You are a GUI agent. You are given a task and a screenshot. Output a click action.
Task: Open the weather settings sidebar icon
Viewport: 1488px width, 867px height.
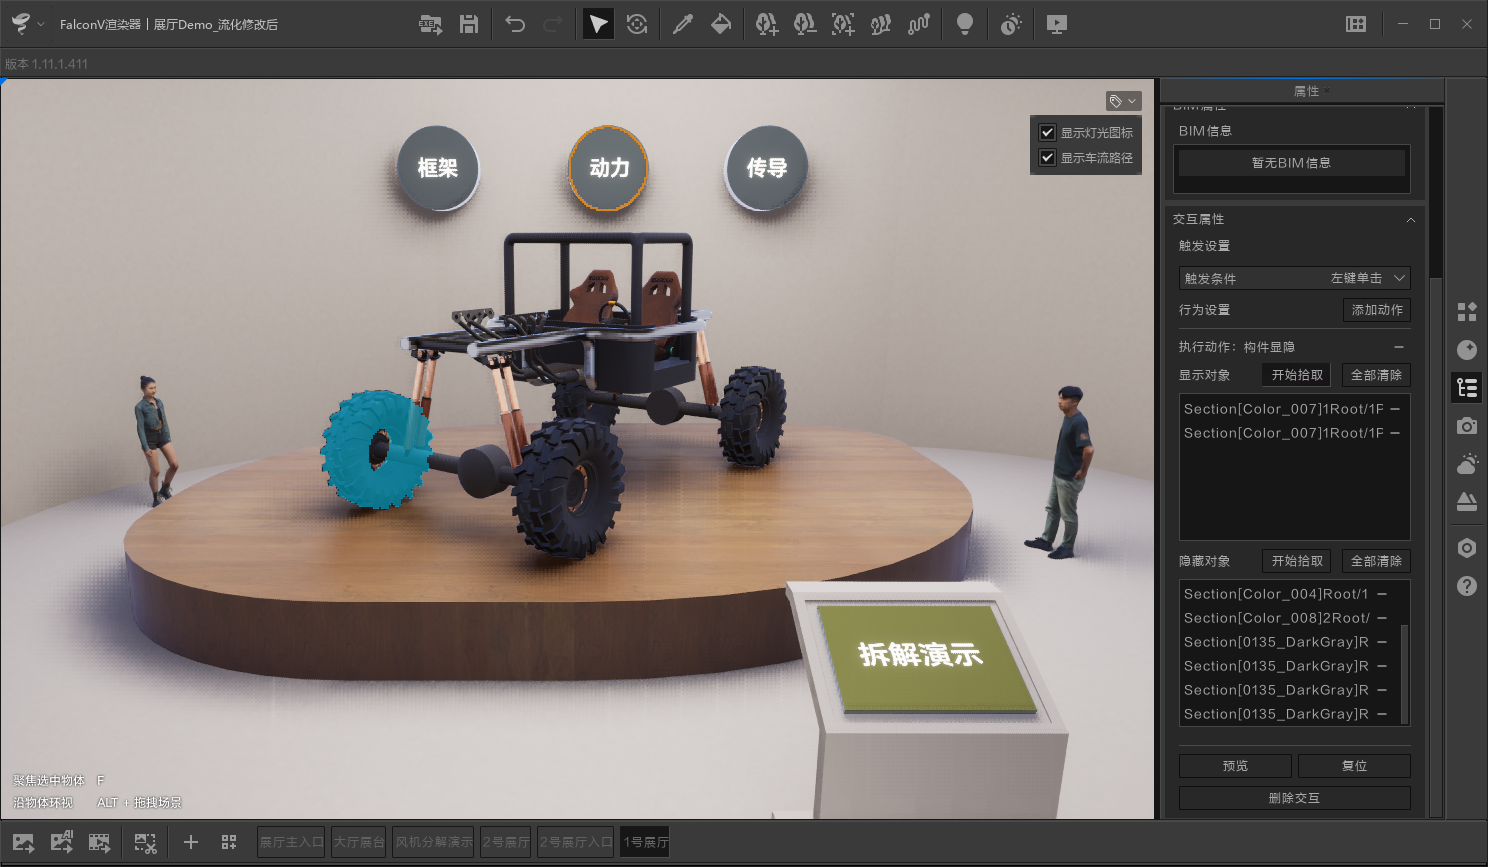(1467, 464)
